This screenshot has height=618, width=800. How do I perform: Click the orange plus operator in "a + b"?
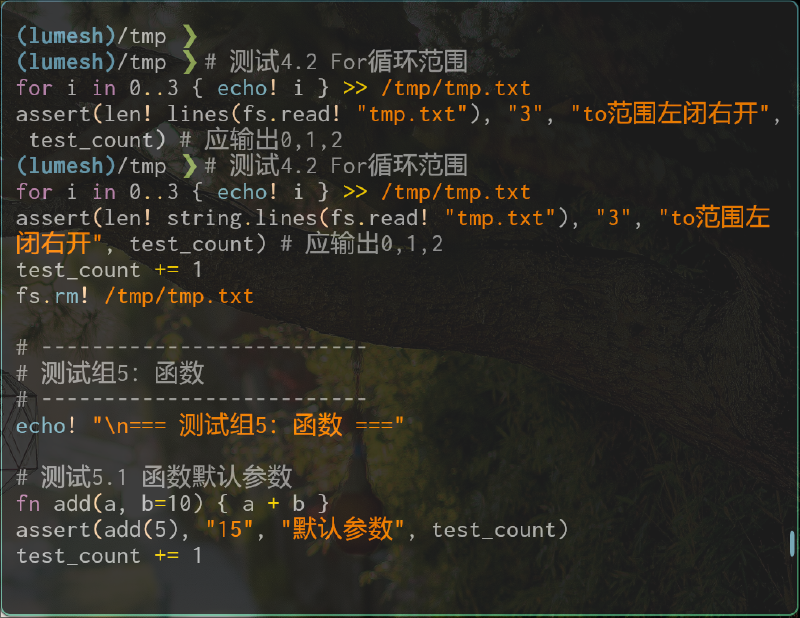pyautogui.click(x=273, y=504)
